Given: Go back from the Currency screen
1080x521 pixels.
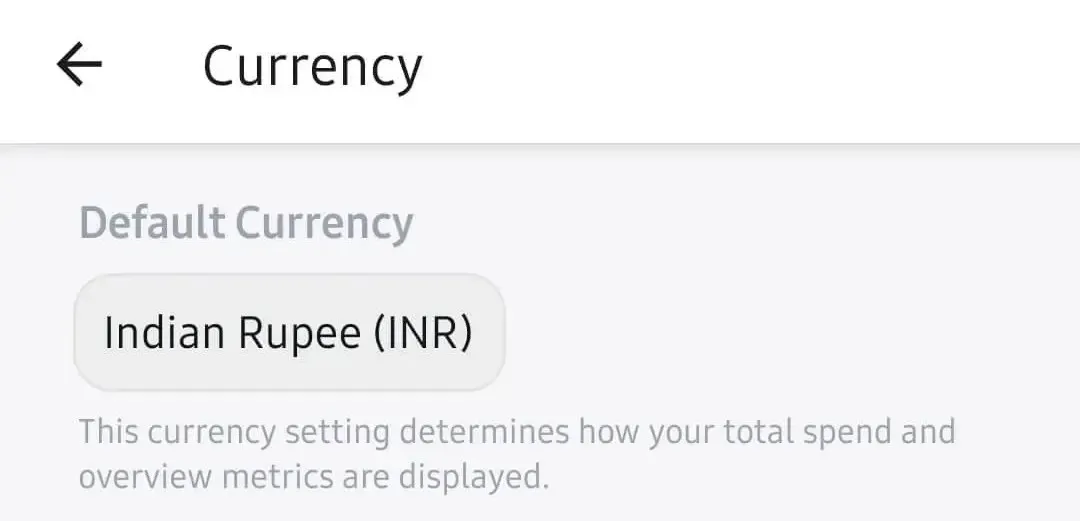Looking at the screenshot, I should (79, 66).
